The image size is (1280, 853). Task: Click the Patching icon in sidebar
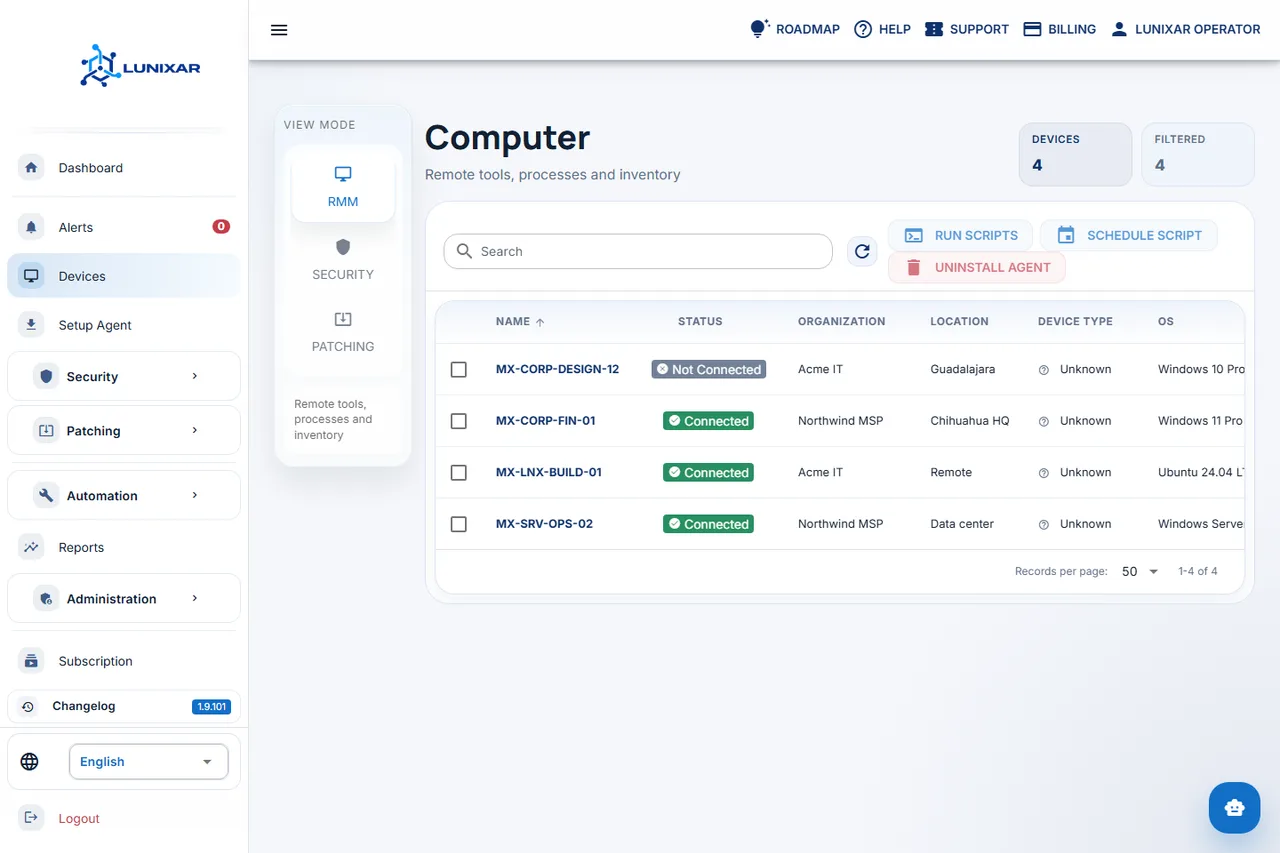[x=45, y=430]
